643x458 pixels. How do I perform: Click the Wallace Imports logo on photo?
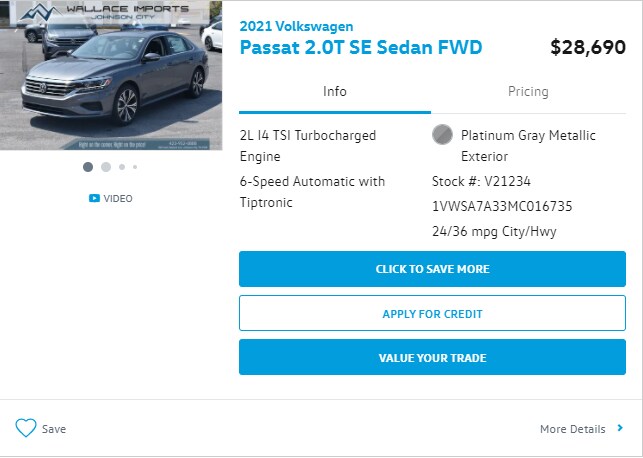pyautogui.click(x=105, y=11)
